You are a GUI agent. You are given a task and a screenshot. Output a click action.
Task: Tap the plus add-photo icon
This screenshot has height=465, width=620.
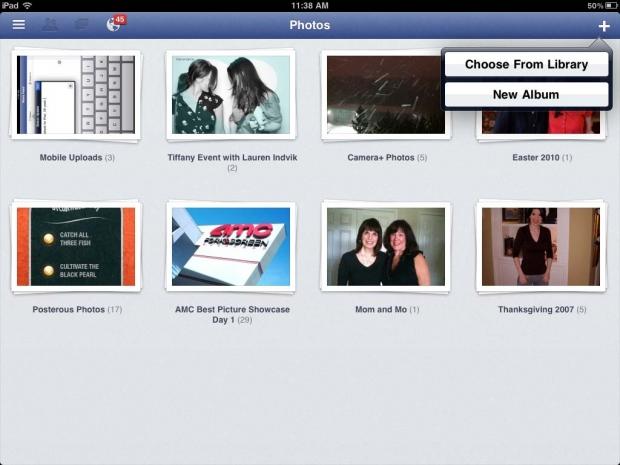604,26
